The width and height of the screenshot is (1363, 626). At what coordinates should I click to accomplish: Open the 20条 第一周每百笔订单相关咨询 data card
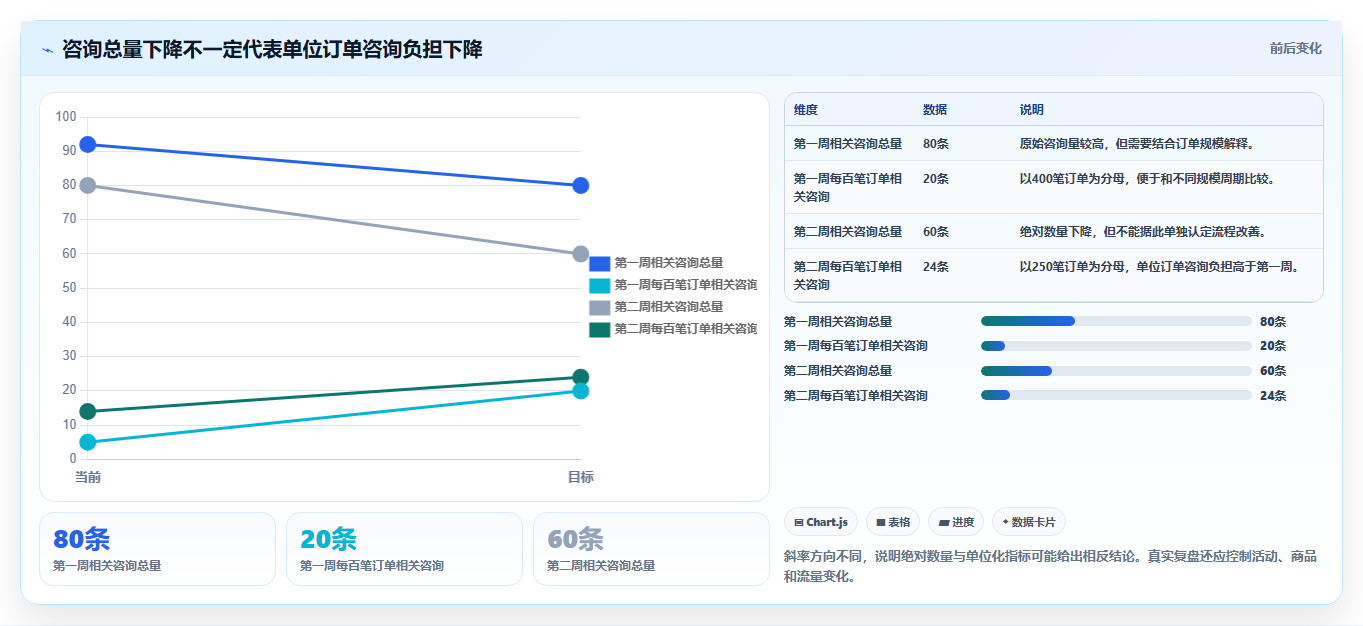(x=404, y=549)
